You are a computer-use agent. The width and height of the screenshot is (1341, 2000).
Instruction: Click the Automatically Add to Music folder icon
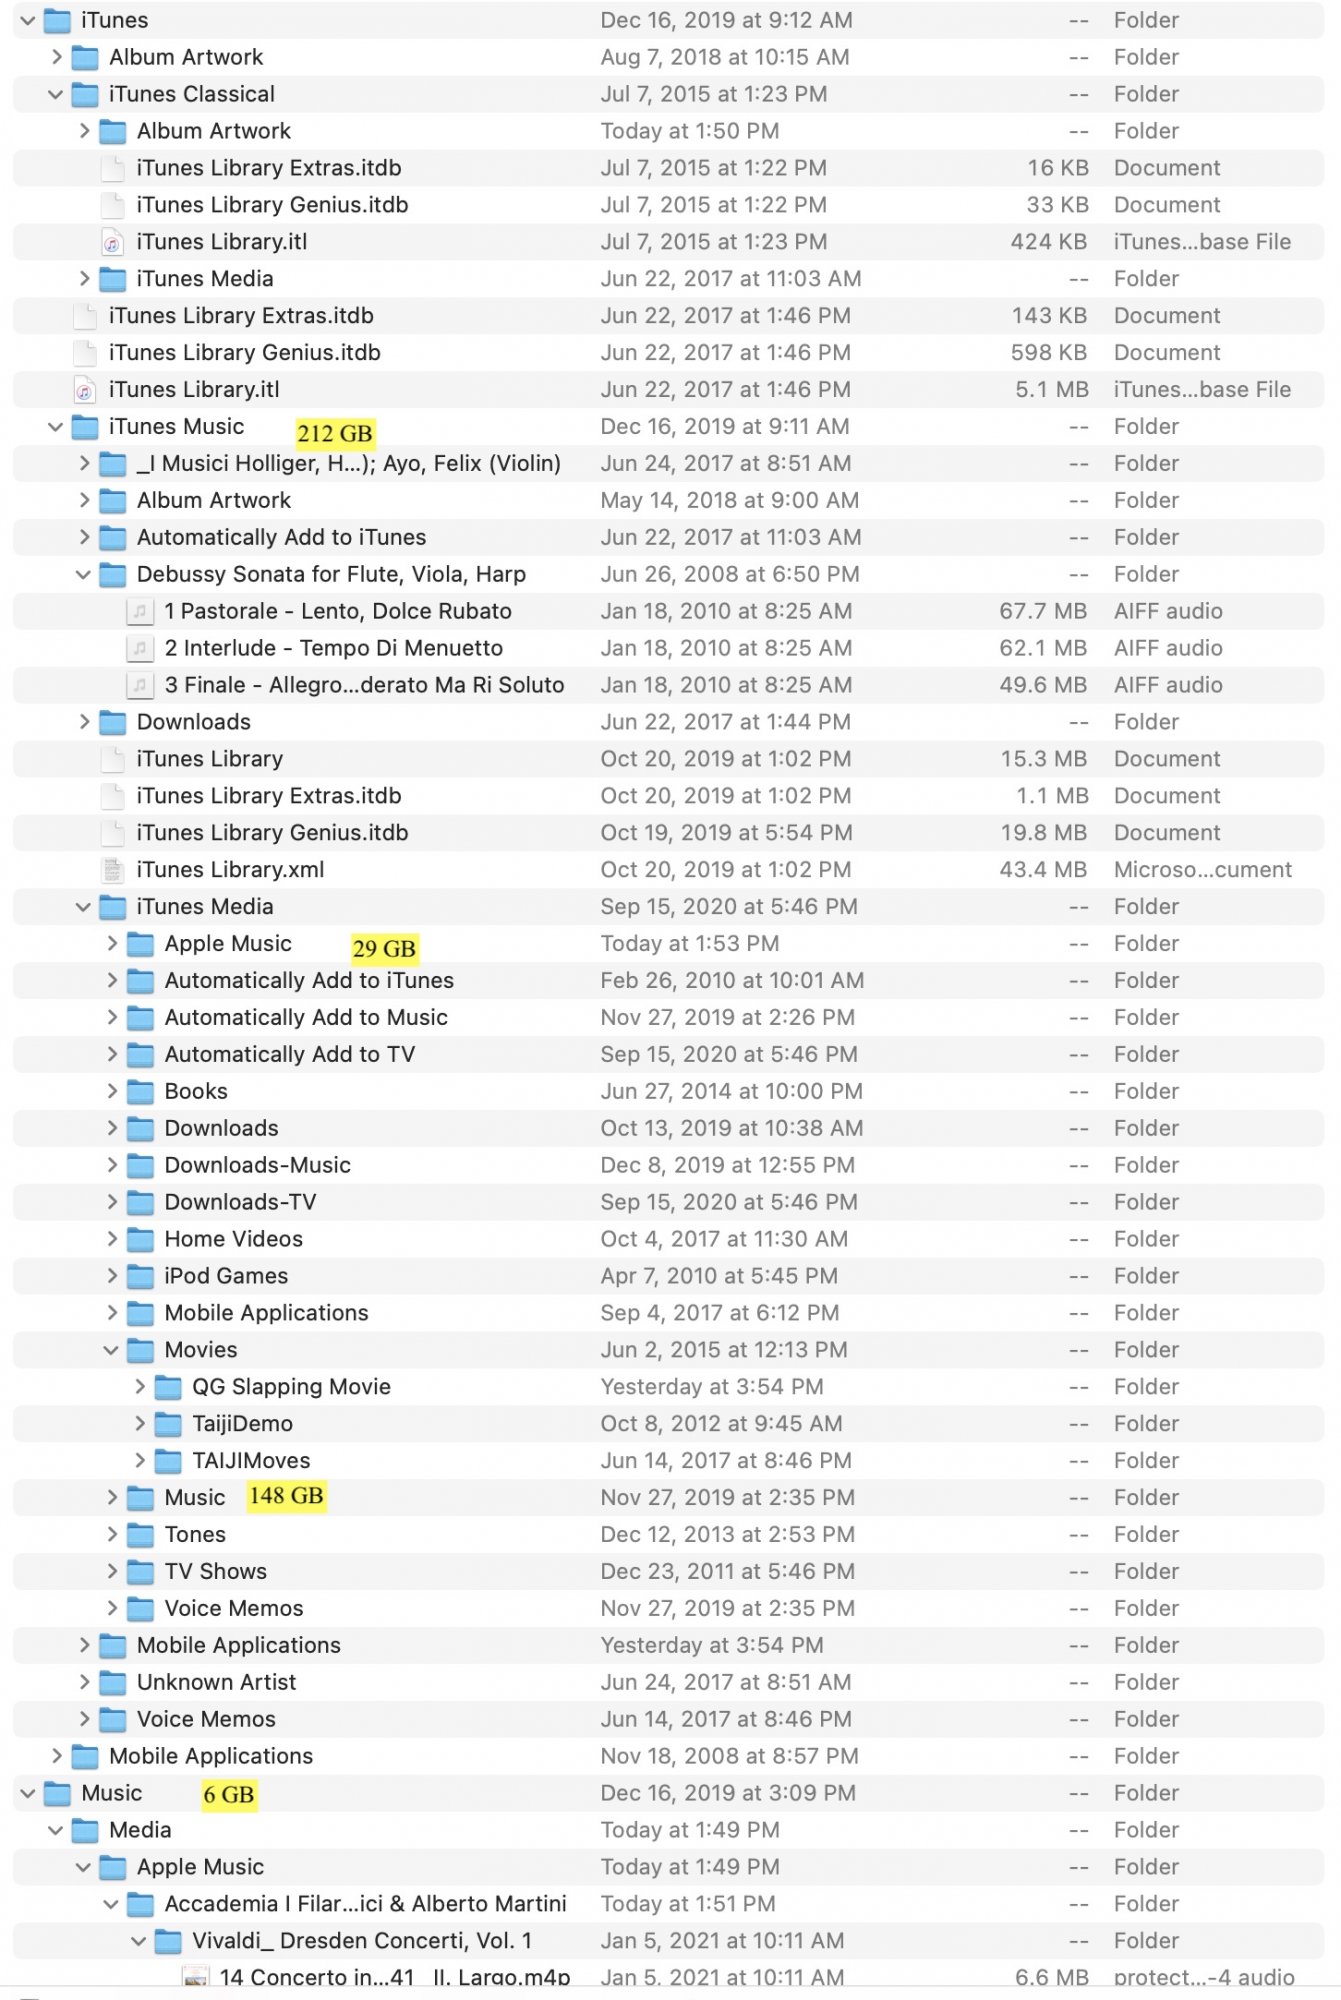141,1017
